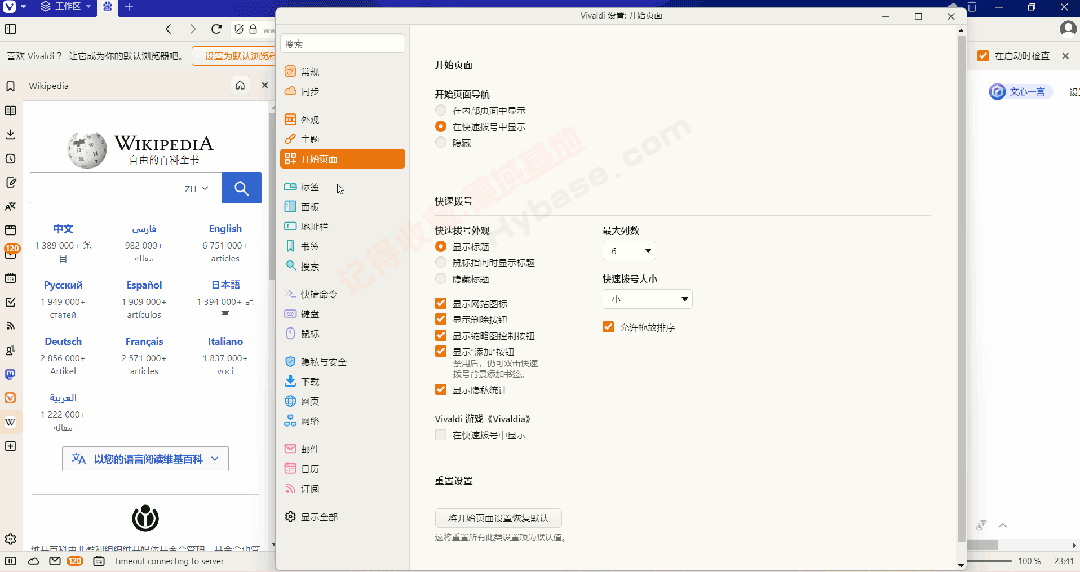Image resolution: width=1080 pixels, height=572 pixels.
Task: Toggle the side panel from the toolbar
Action: tap(10, 29)
